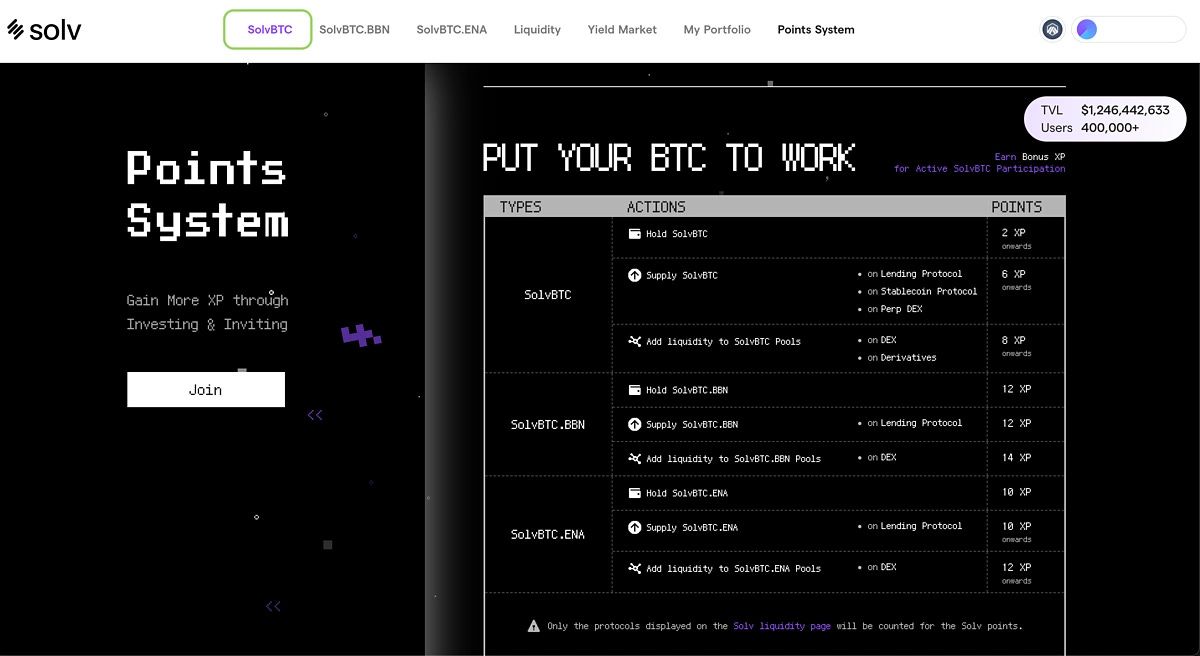The width and height of the screenshot is (1200, 656).
Task: Click the liquidity icon beside SolvBTC Pools
Action: (x=634, y=341)
